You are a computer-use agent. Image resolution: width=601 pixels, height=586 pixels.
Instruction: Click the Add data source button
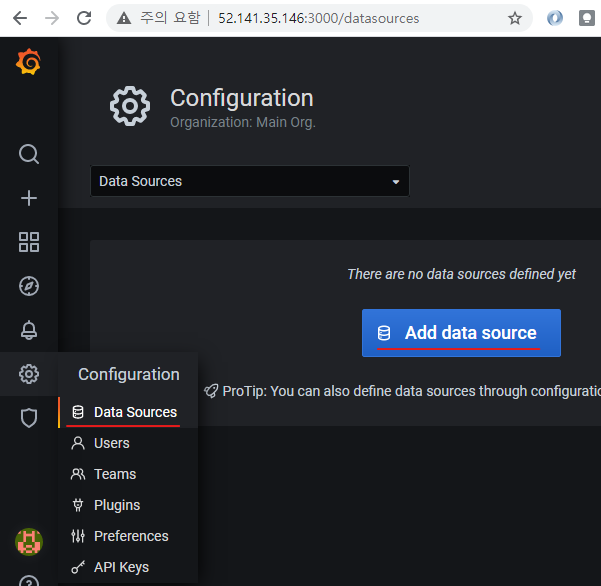coord(461,333)
